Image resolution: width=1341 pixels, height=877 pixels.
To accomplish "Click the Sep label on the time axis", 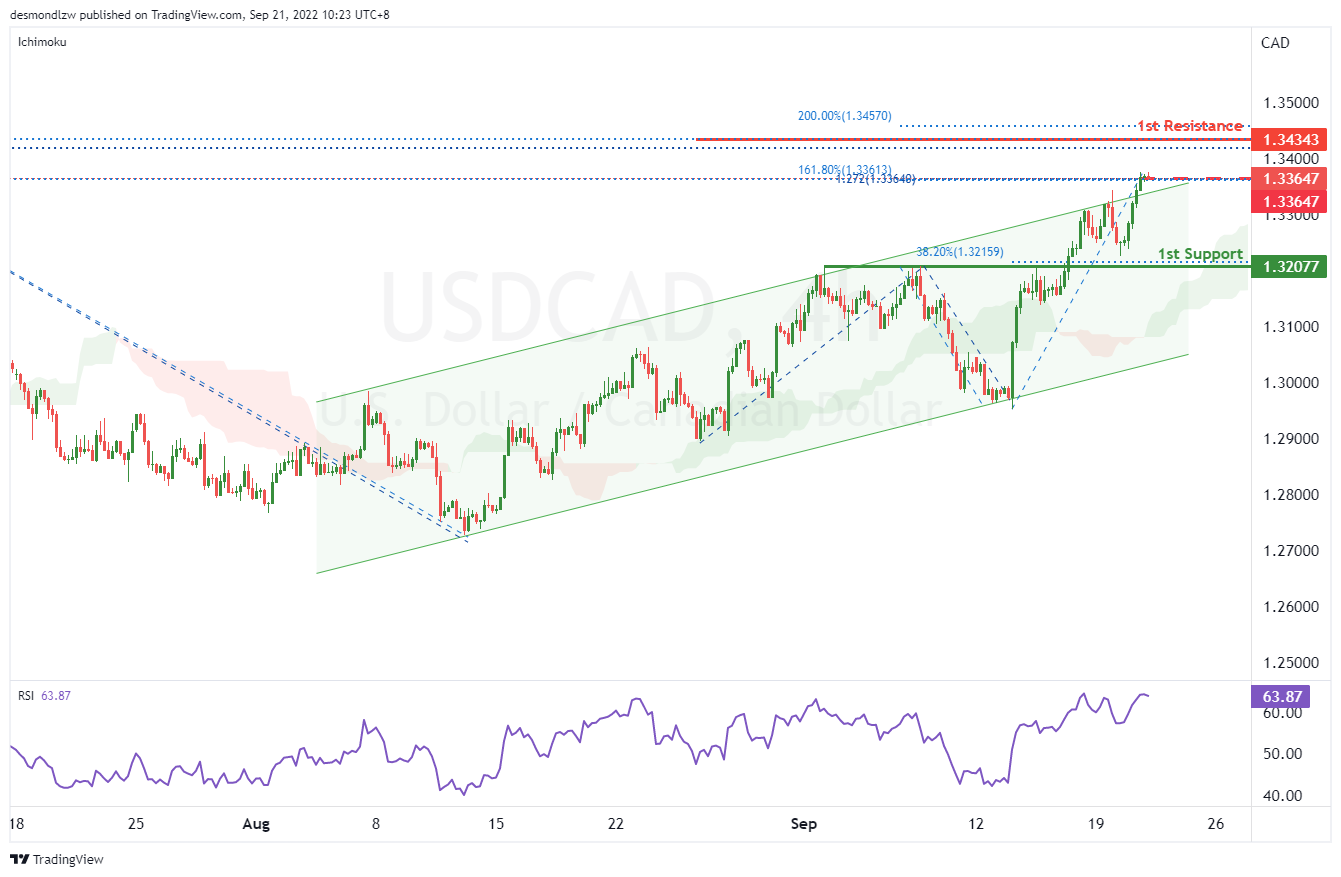I will point(804,824).
